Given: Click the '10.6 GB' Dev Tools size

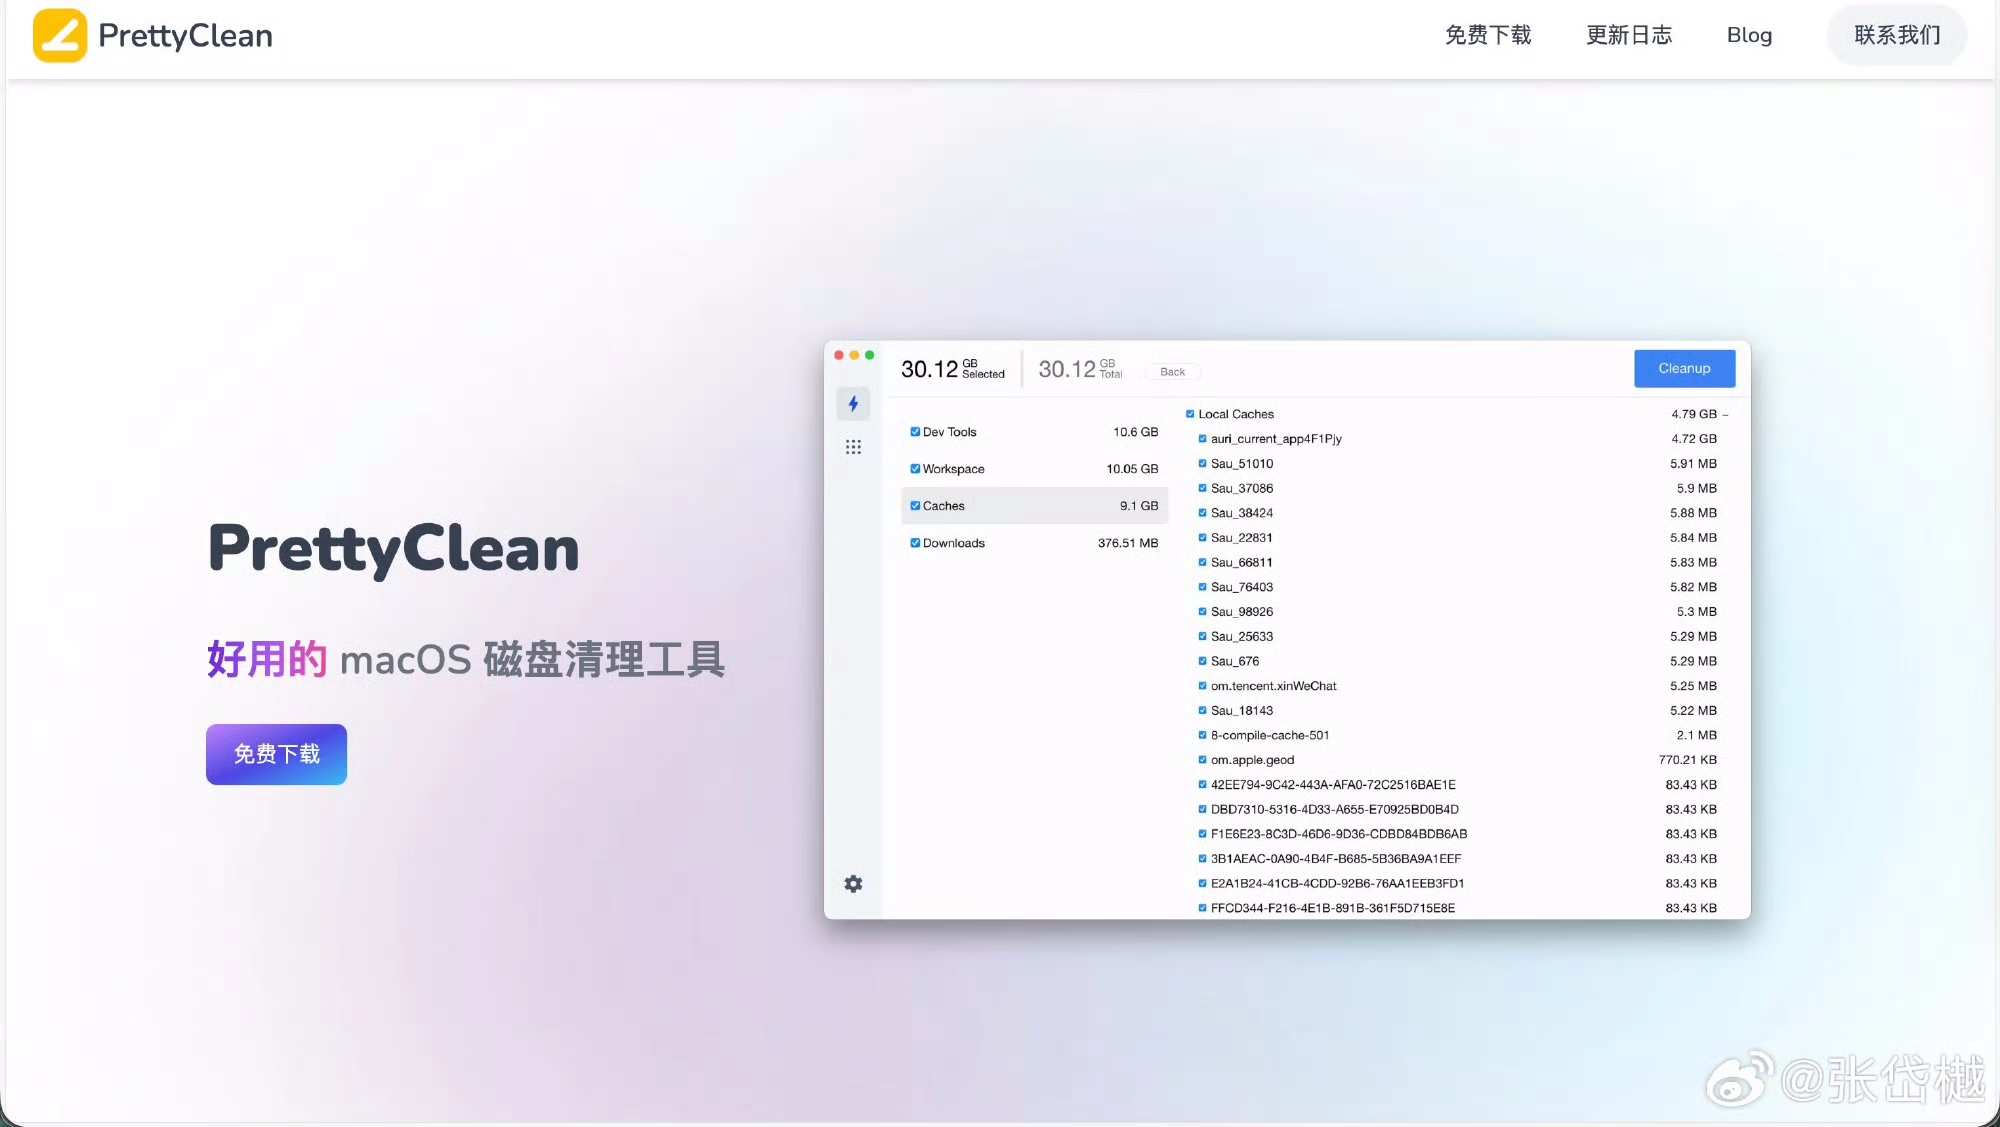Looking at the screenshot, I should (1135, 432).
